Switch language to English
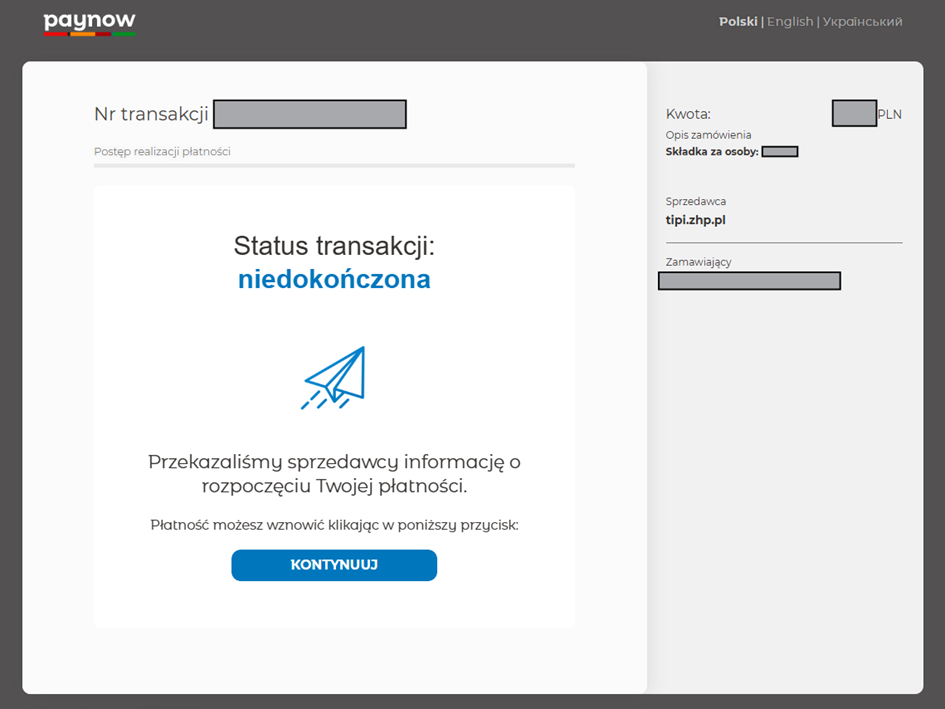This screenshot has width=945, height=709. [x=789, y=22]
